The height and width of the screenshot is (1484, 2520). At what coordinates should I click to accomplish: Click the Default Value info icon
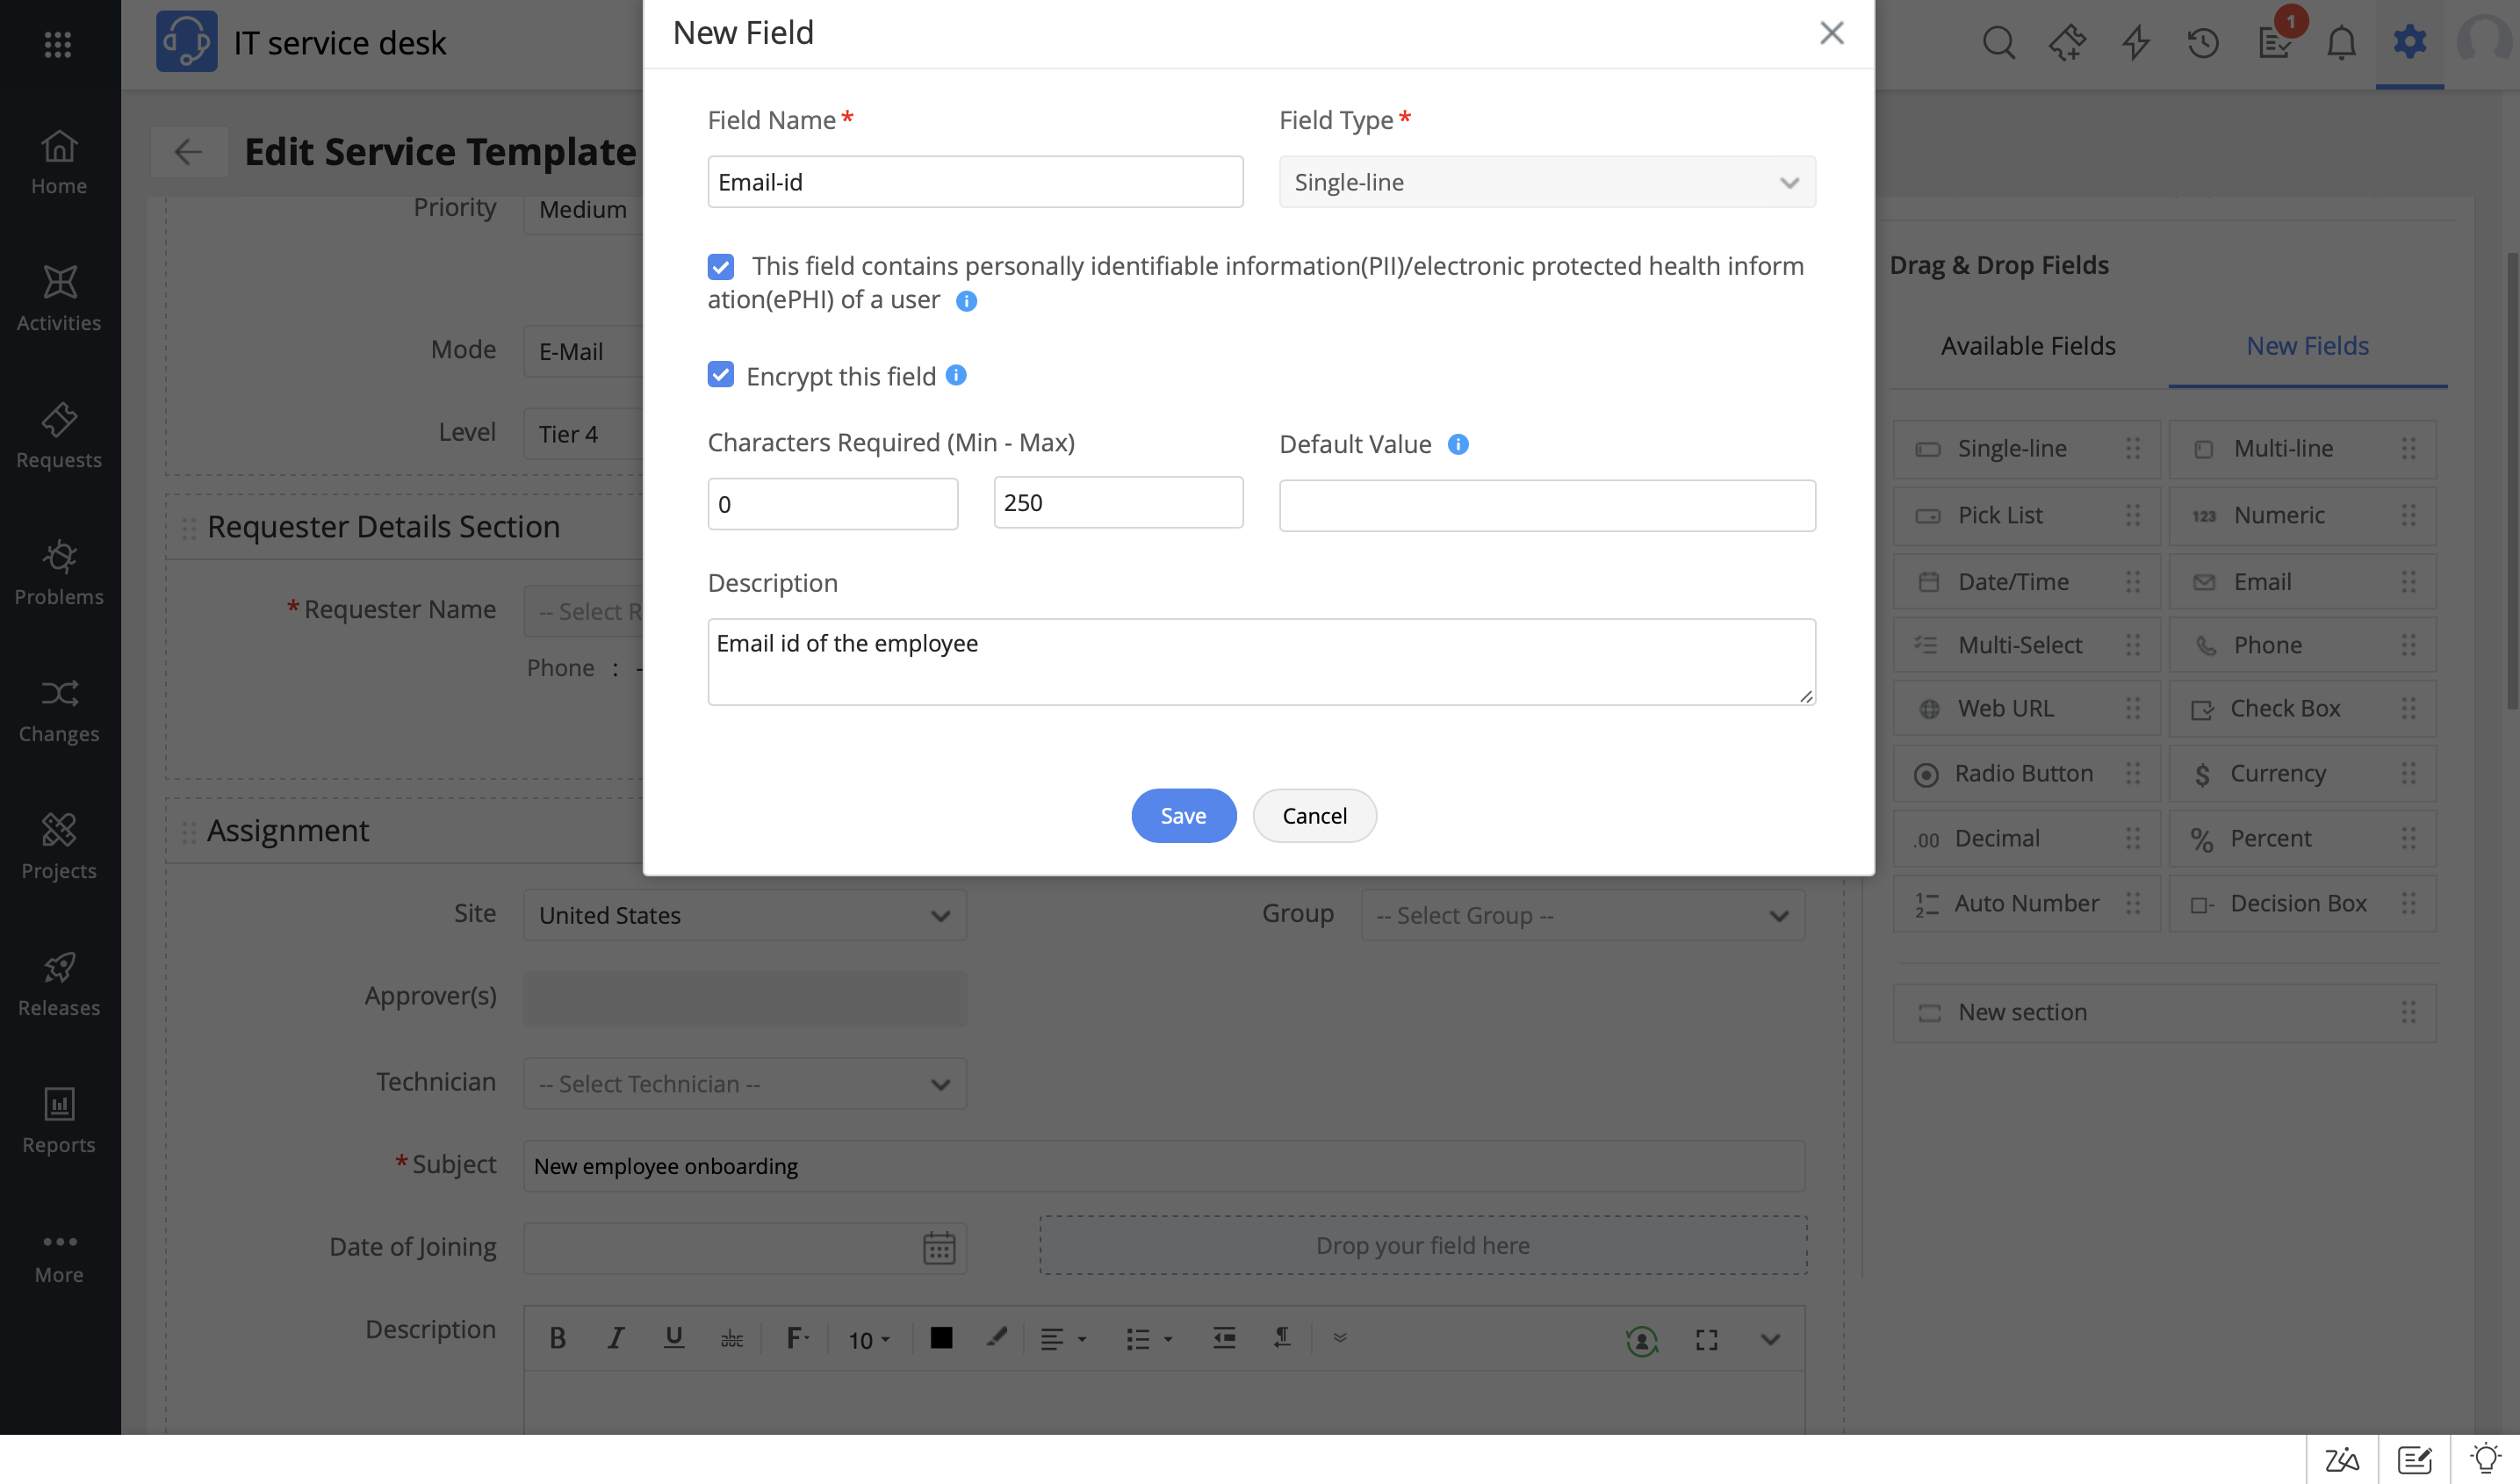[x=1458, y=444]
